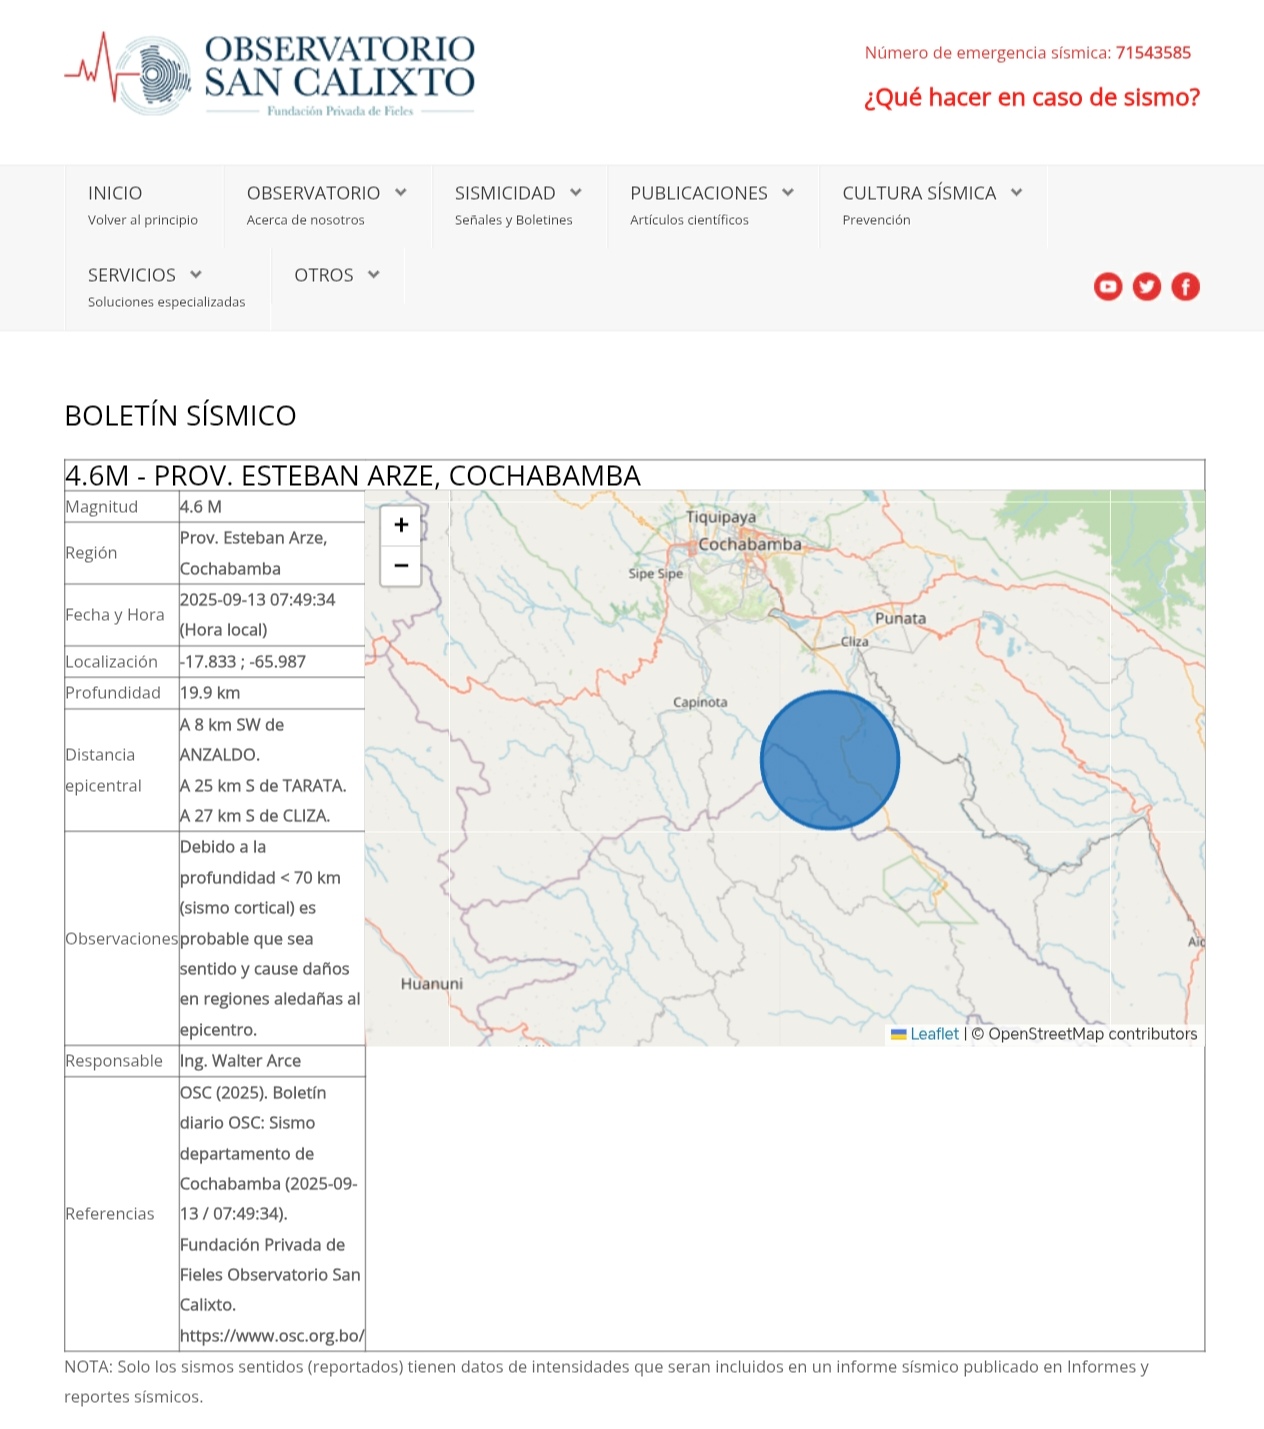Open the YouTube channel icon
The image size is (1264, 1429).
[x=1108, y=287]
